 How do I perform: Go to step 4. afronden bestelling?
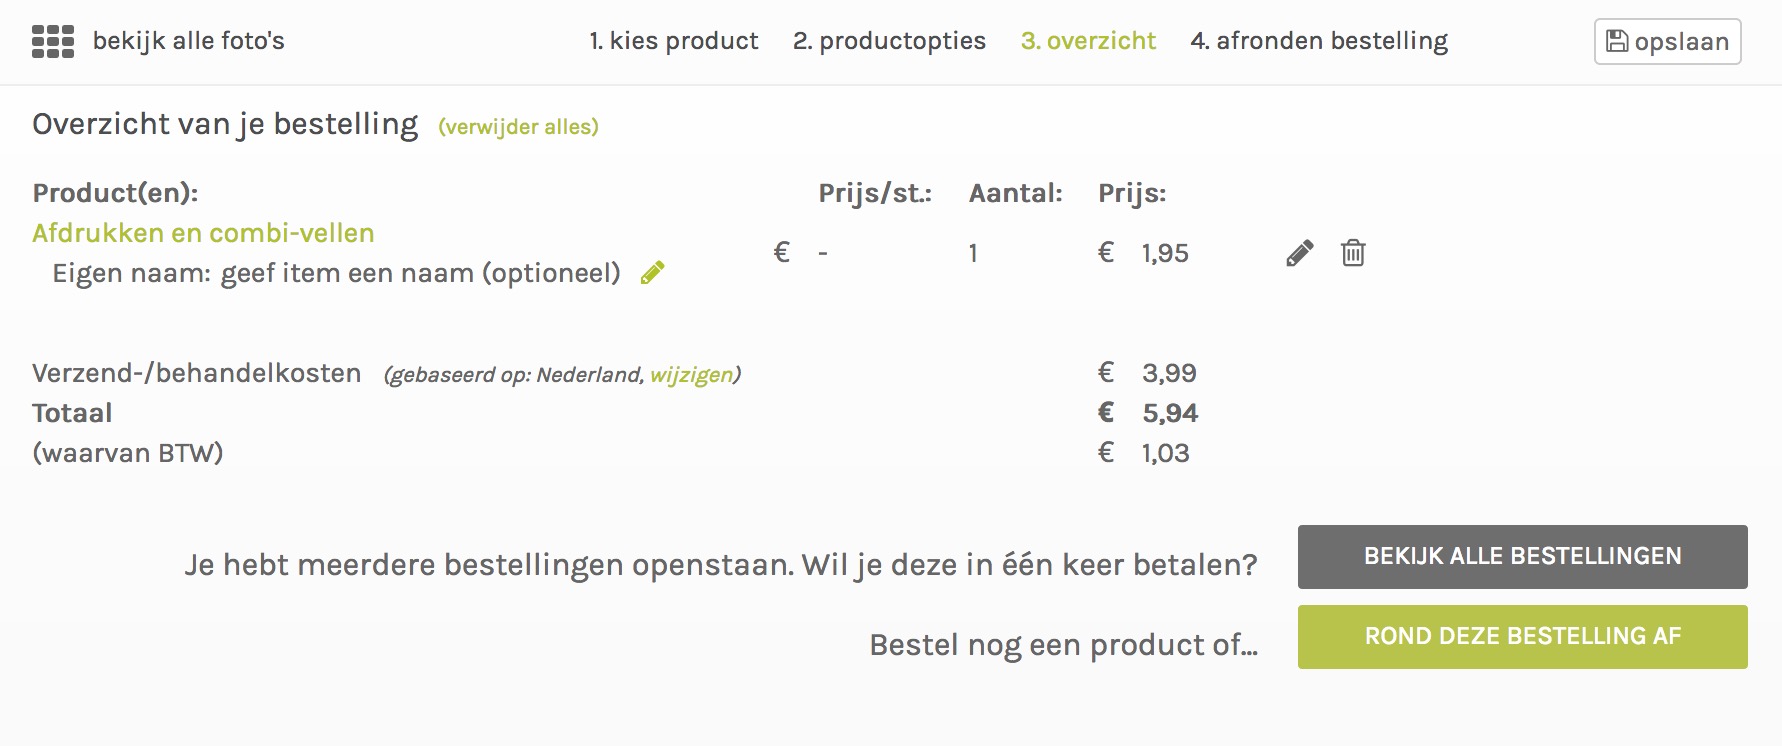point(1319,41)
